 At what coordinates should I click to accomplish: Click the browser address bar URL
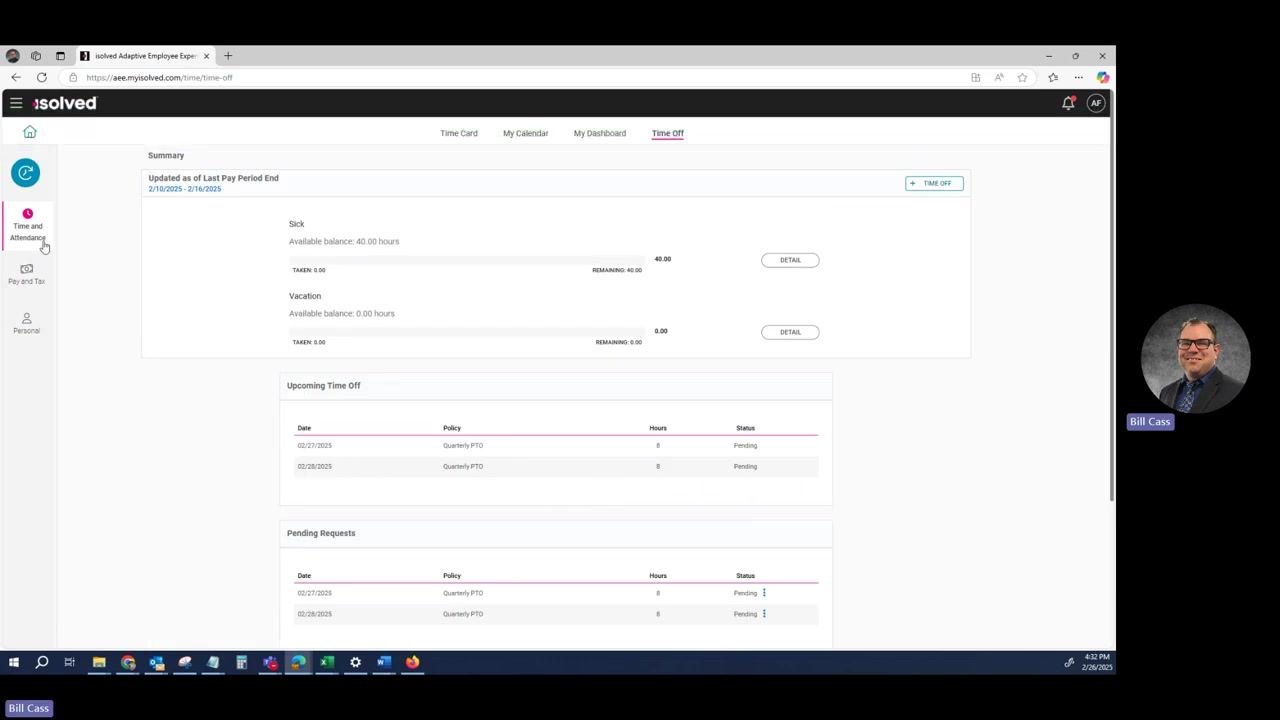click(x=160, y=77)
